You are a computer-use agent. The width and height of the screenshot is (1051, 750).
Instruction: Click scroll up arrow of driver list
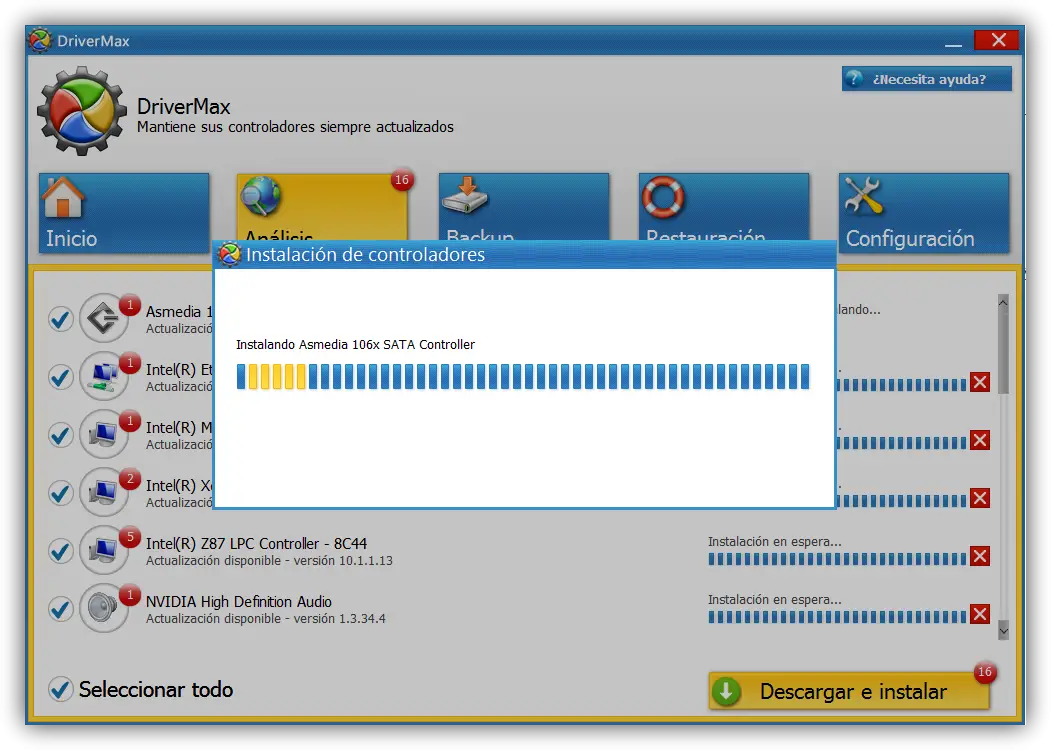pos(1003,302)
